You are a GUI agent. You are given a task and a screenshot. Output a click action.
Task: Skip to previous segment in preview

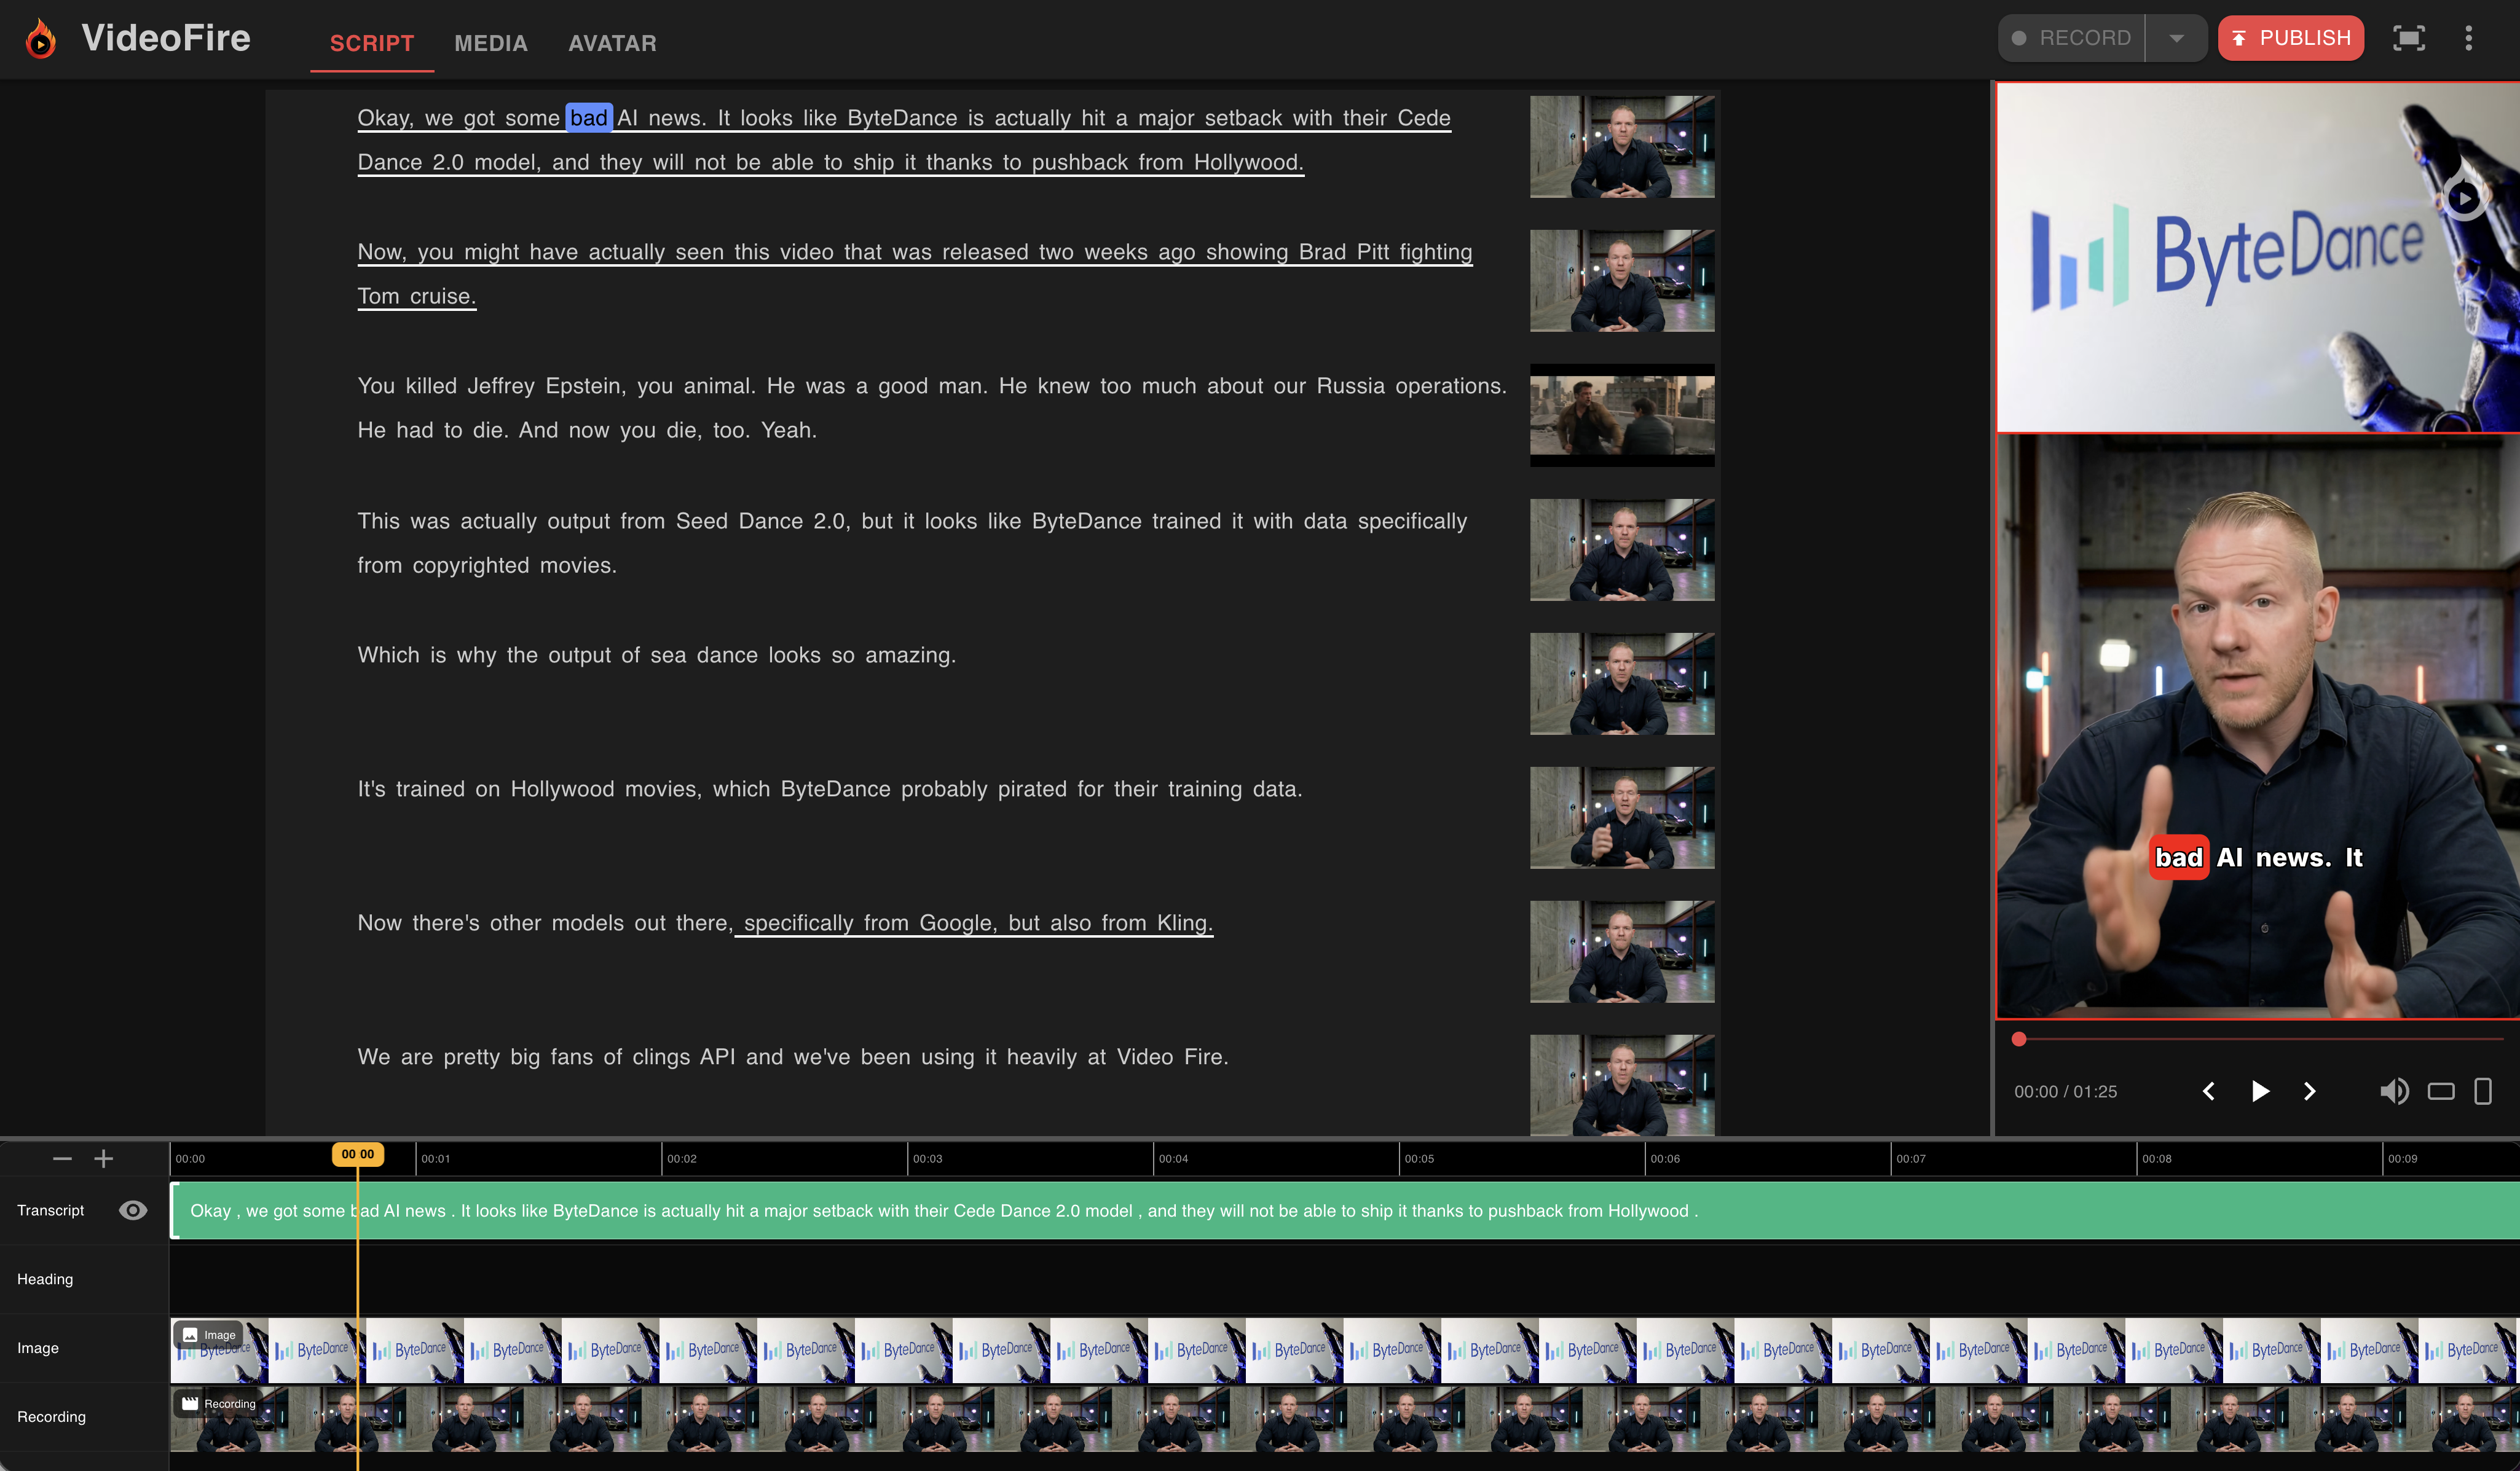2208,1091
